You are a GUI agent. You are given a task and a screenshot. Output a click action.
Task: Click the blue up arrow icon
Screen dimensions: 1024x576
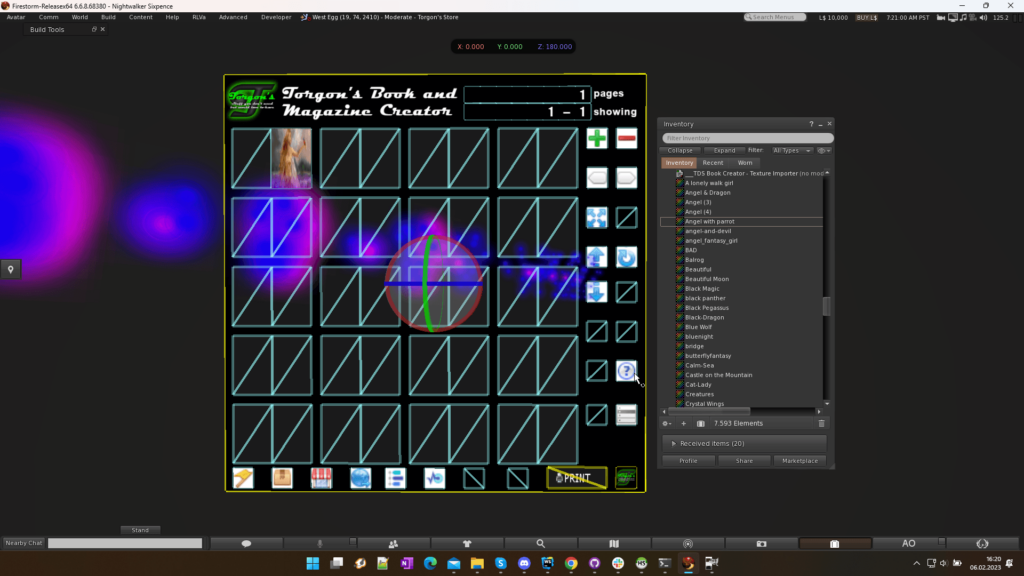[x=597, y=257]
